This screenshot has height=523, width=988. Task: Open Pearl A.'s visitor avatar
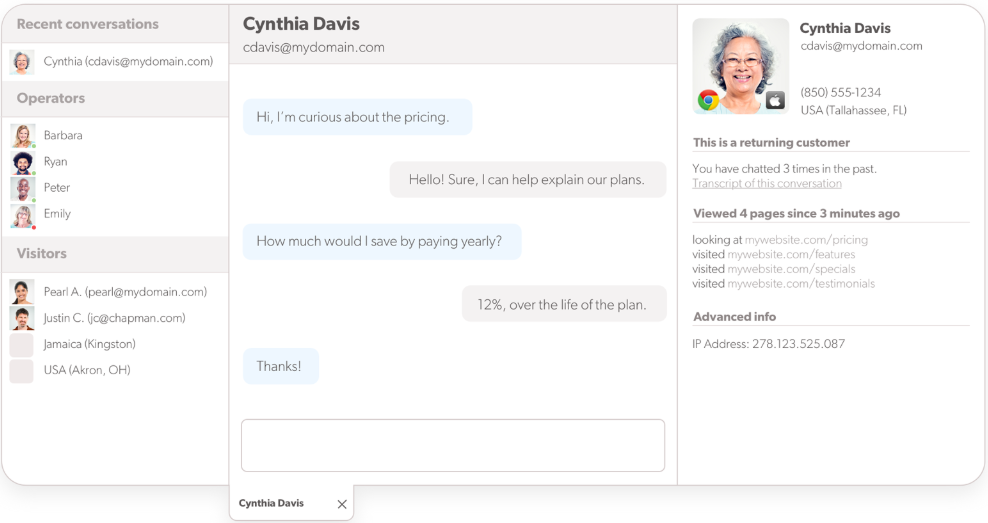tap(21, 292)
